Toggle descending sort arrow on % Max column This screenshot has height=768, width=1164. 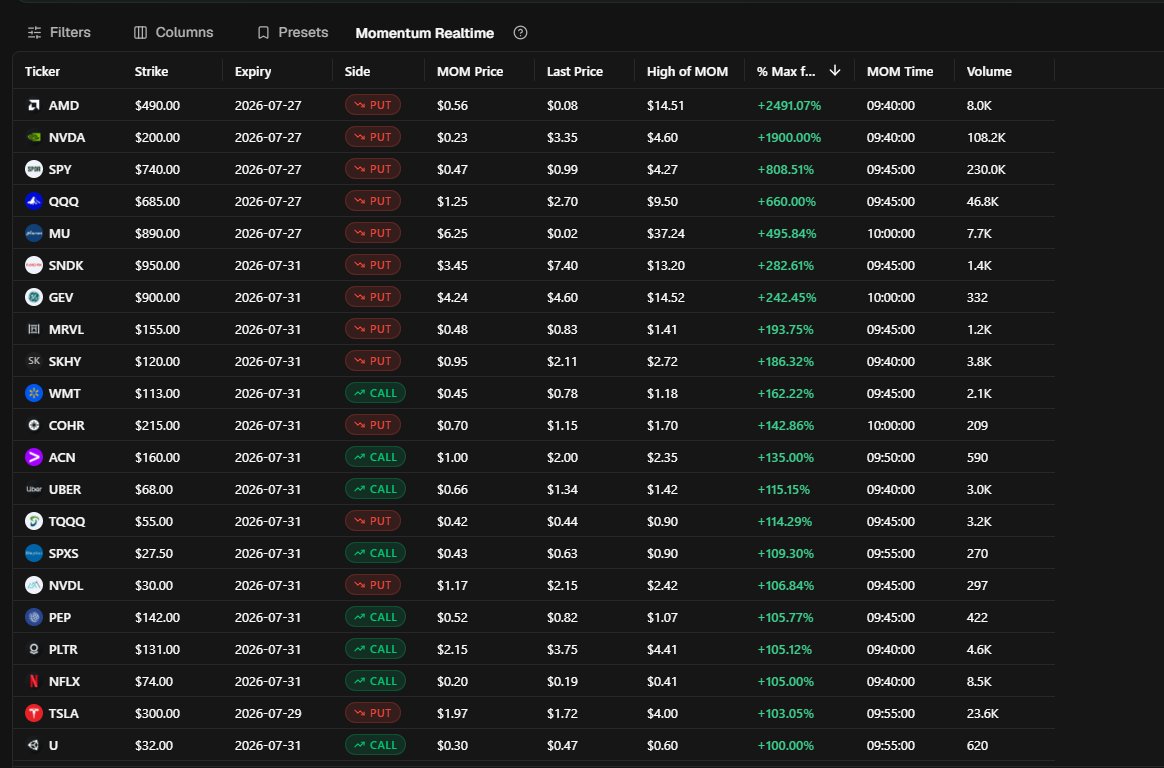coord(834,70)
